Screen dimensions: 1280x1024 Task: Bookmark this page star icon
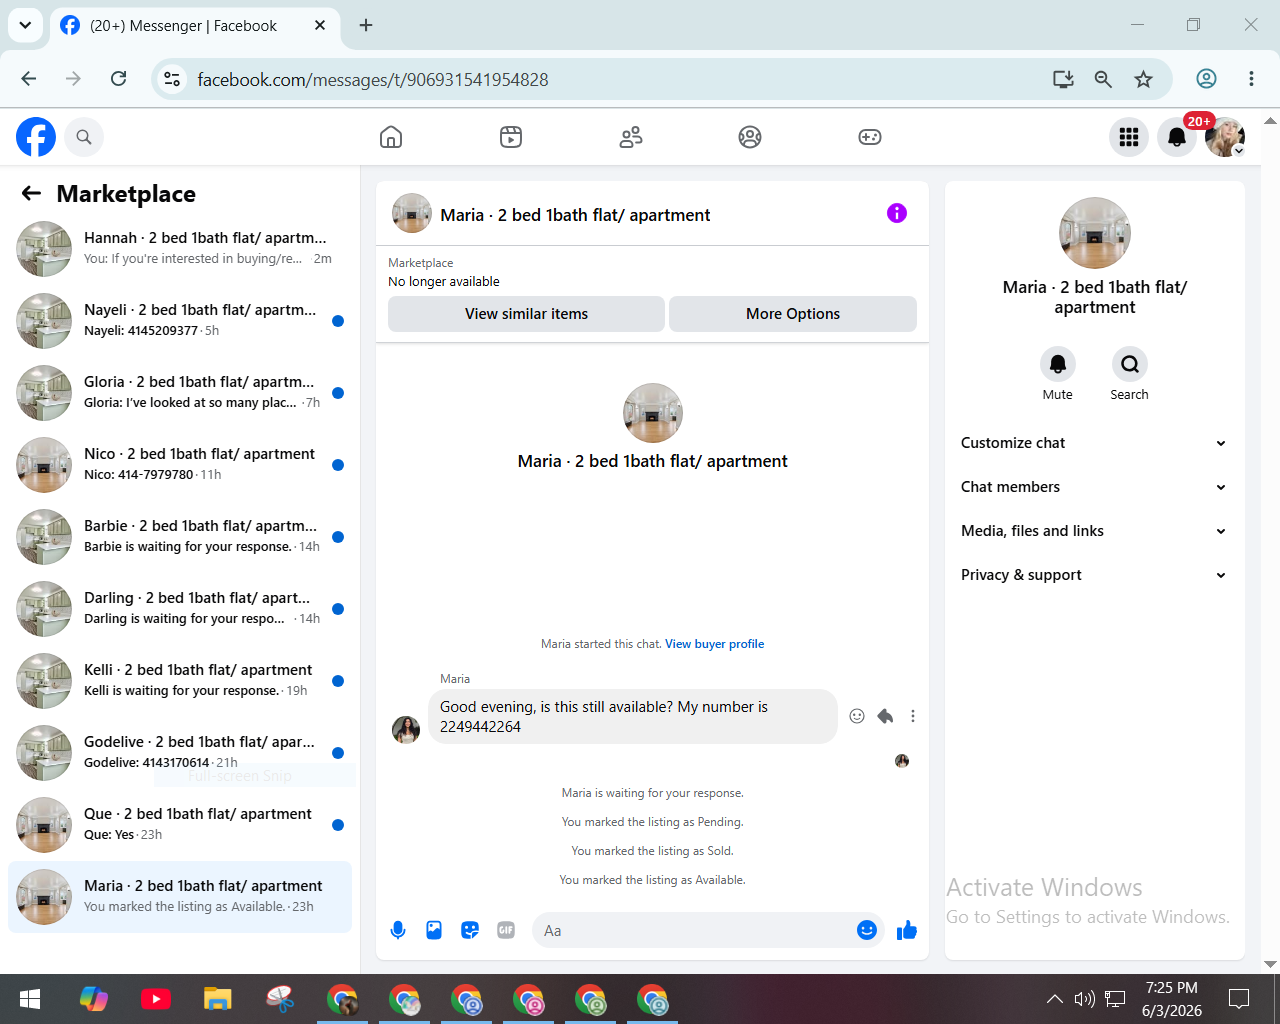pyautogui.click(x=1144, y=79)
